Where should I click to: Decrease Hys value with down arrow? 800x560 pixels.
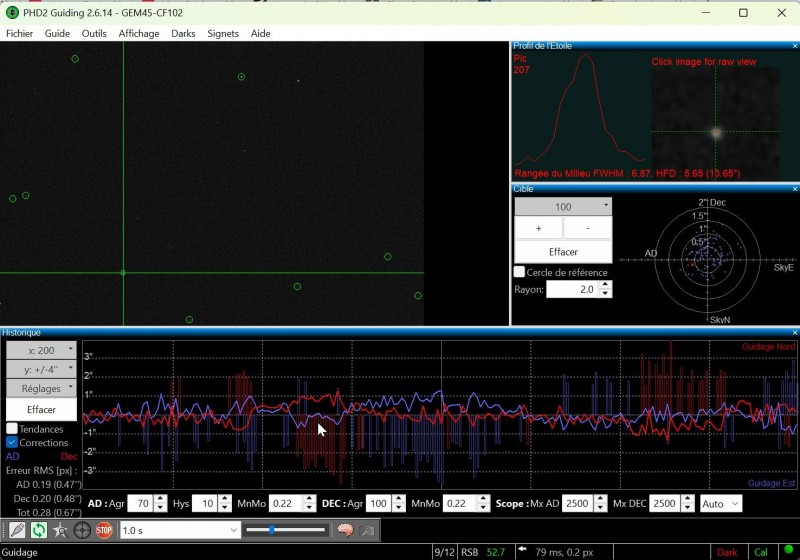pos(225,508)
